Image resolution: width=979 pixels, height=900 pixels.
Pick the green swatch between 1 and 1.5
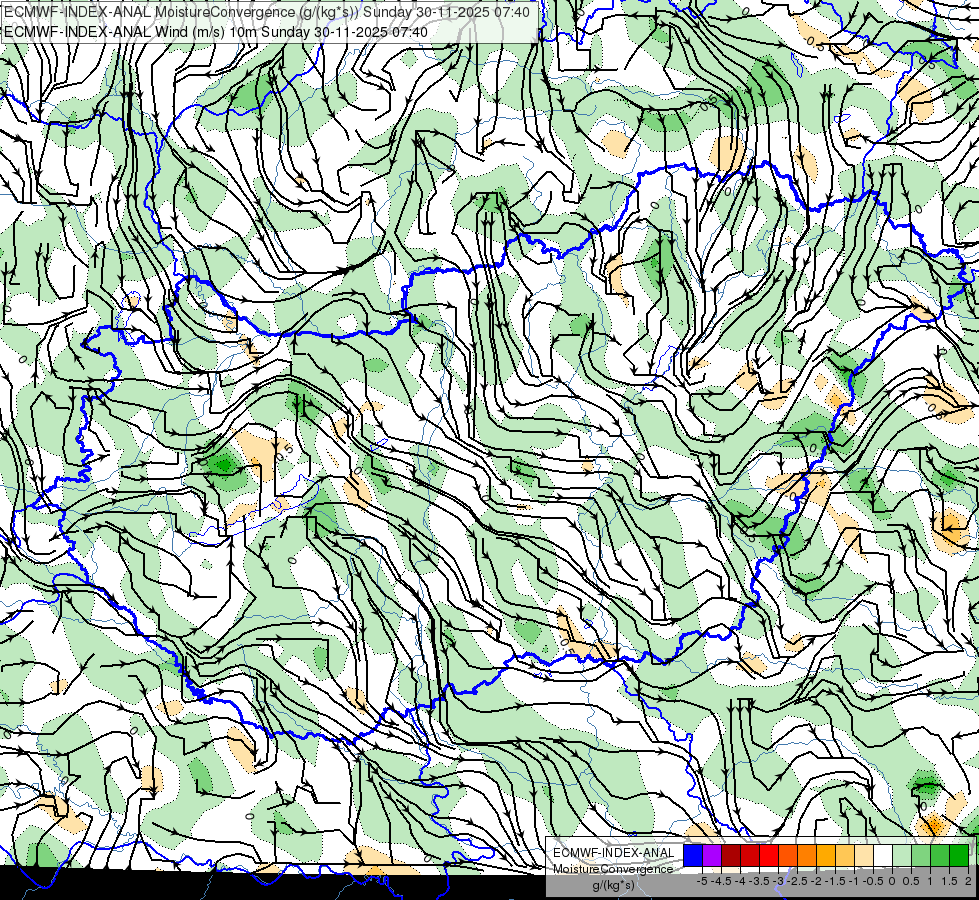940,855
